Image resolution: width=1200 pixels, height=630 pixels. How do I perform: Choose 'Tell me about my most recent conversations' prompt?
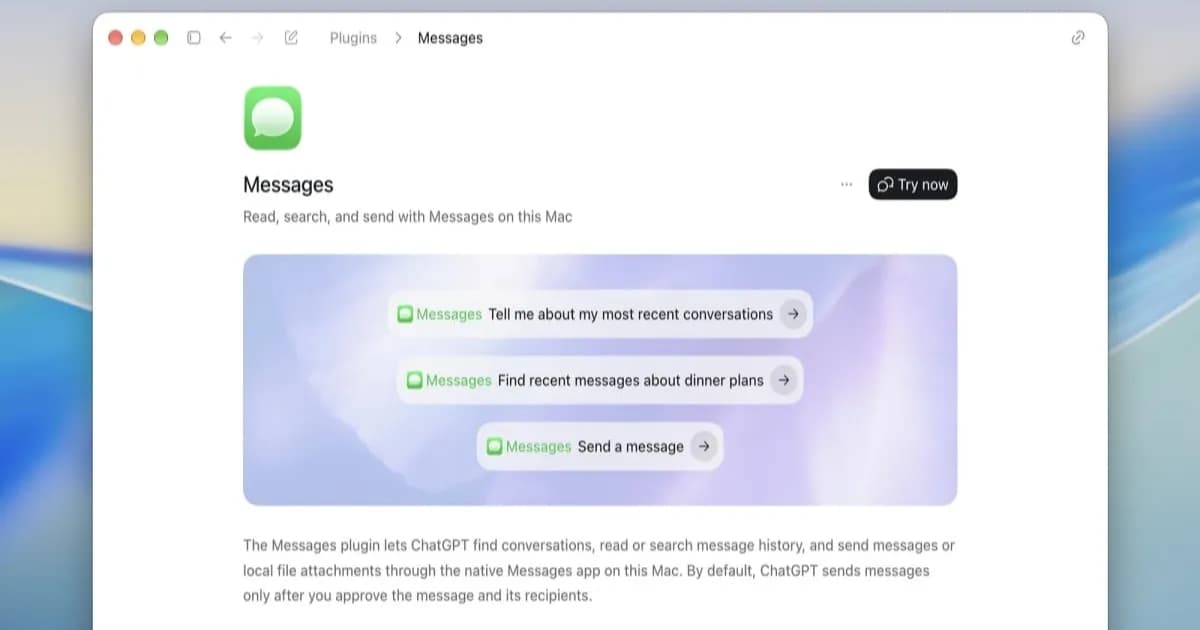point(600,314)
